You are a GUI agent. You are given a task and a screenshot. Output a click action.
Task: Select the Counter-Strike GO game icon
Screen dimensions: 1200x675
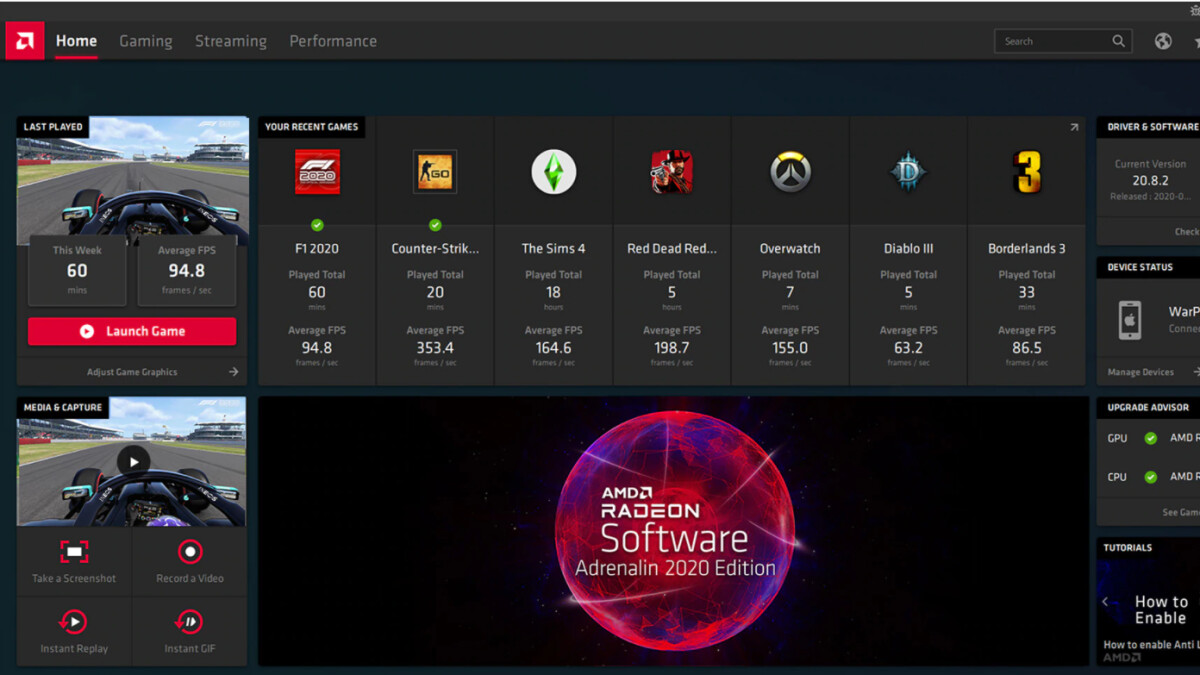[x=435, y=172]
